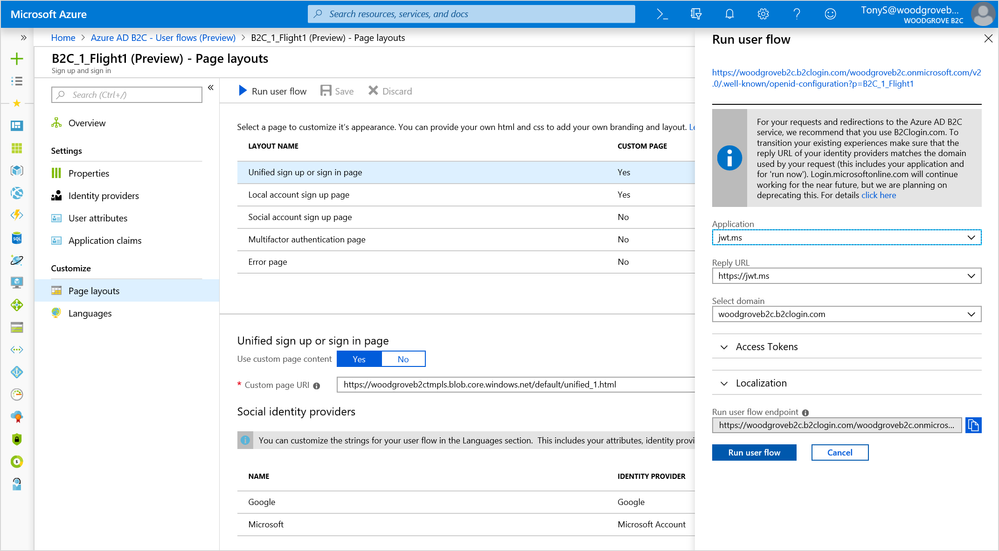
Task: Click info icon next to Custom page URI
Action: point(317,385)
